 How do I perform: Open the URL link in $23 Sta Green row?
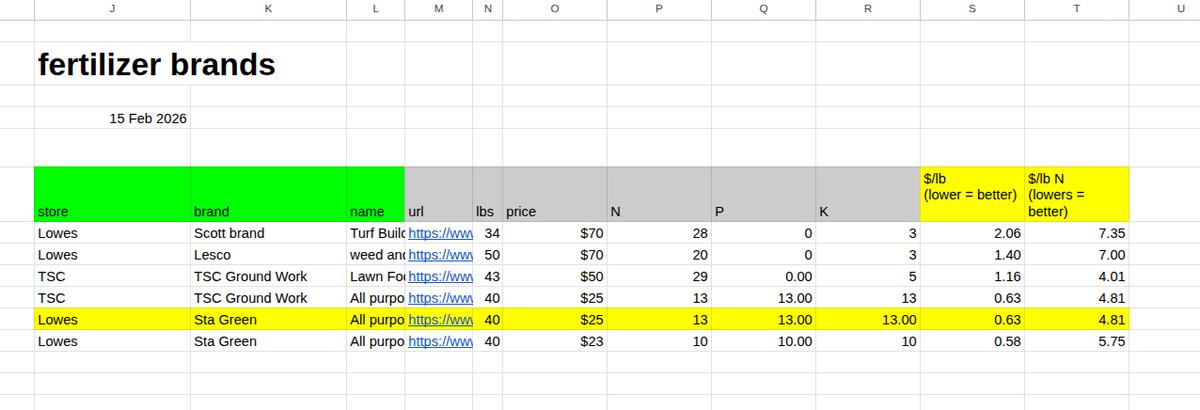click(x=440, y=341)
